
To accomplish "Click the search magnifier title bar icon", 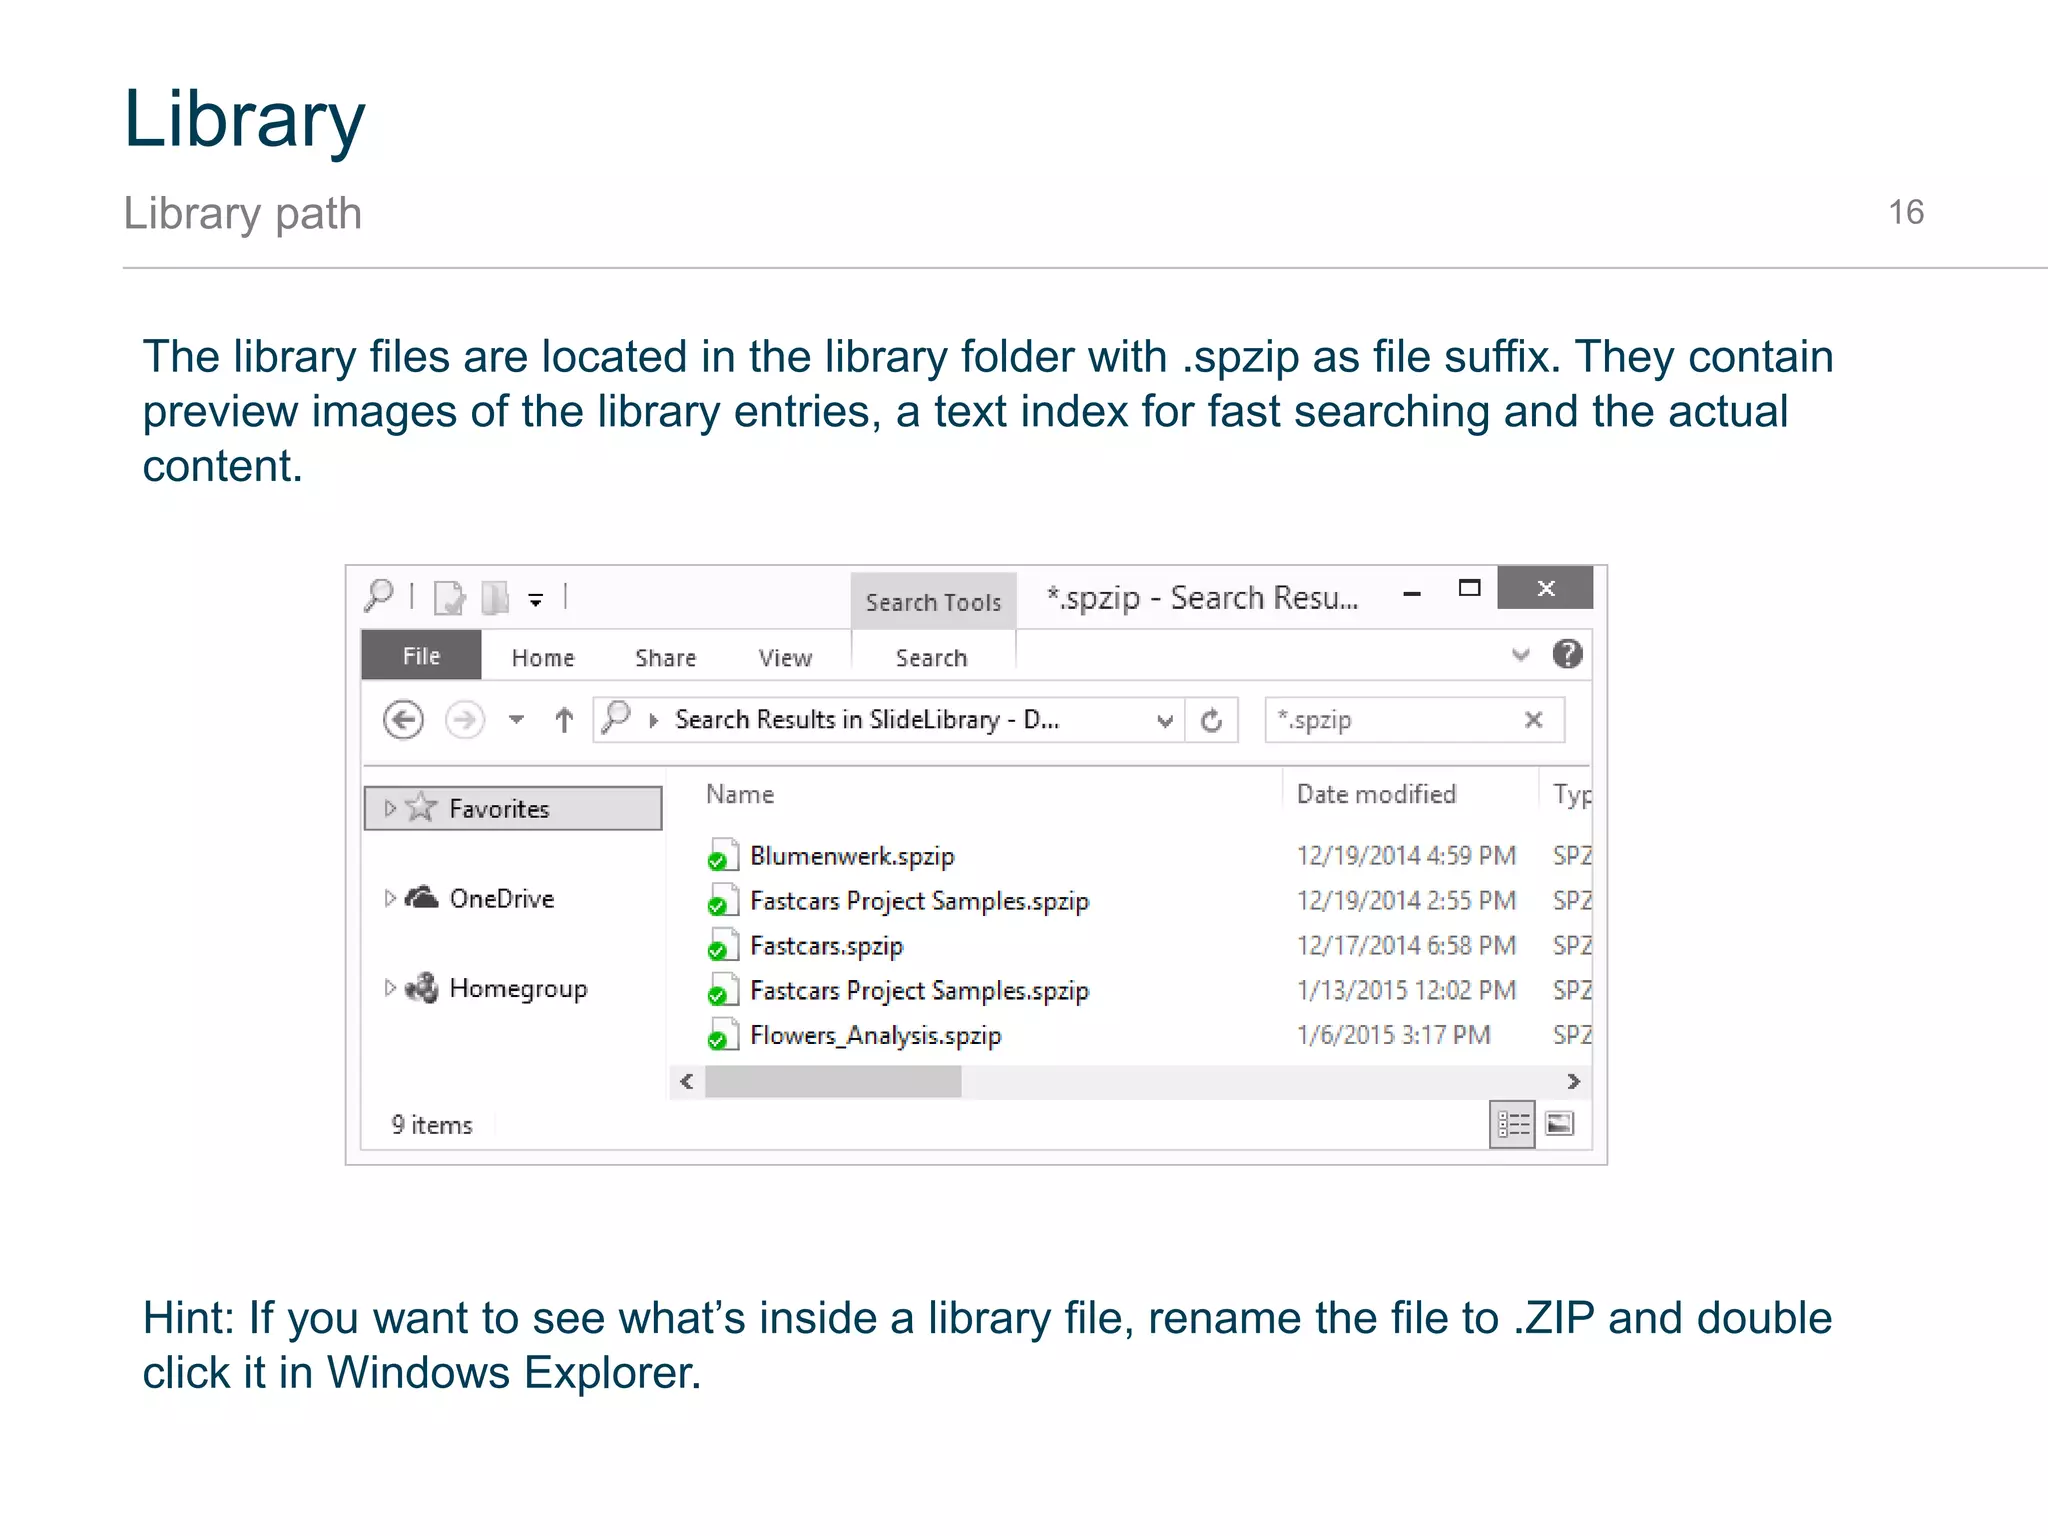I will pos(379,596).
